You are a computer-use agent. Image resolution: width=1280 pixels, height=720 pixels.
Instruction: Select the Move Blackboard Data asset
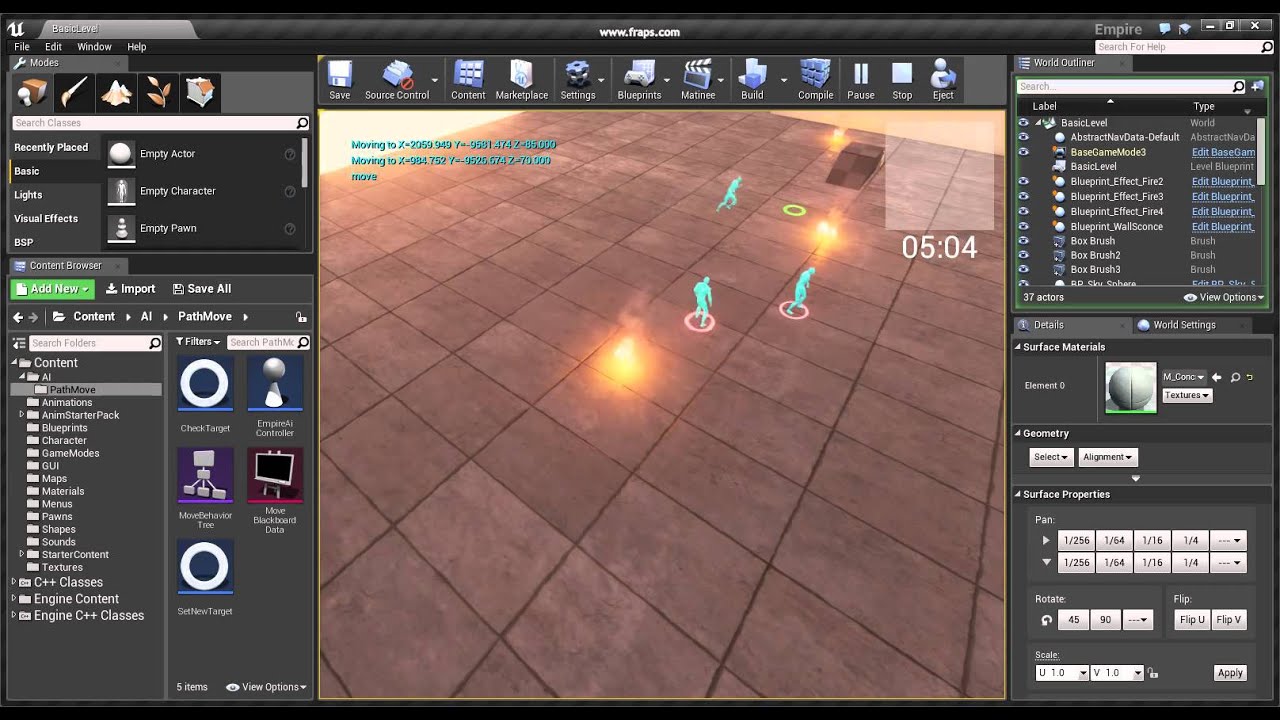coord(275,490)
